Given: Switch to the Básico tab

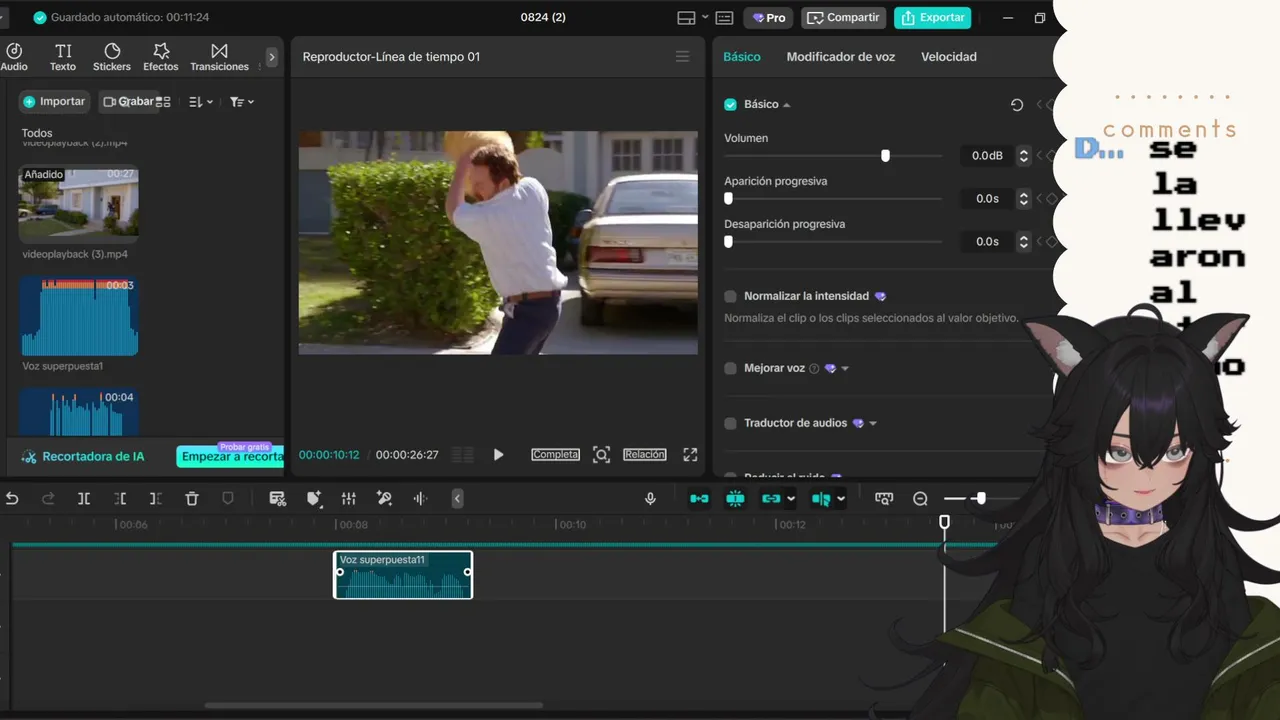Looking at the screenshot, I should click(742, 57).
